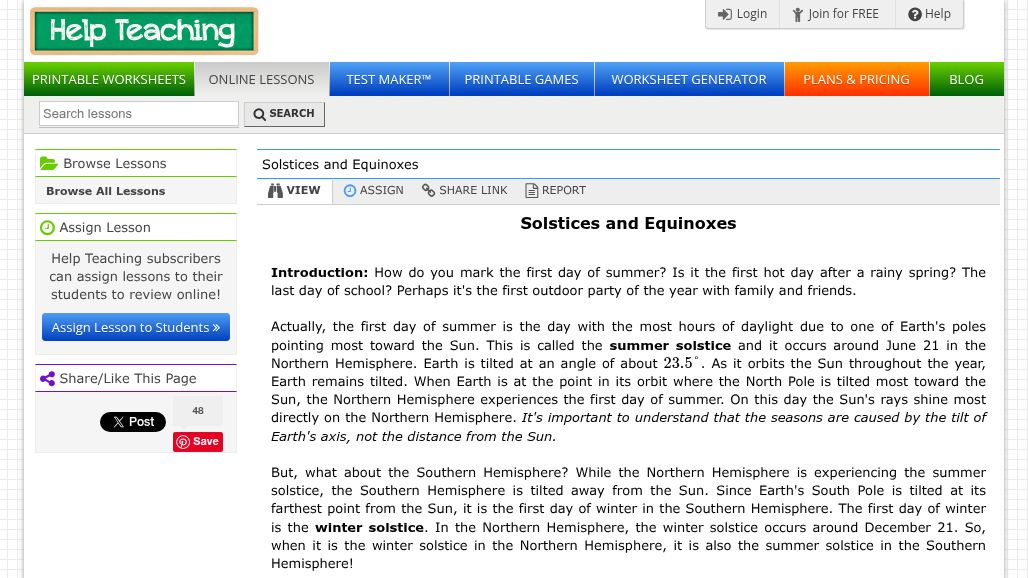
Task: Click Assign Lesson to Students button
Action: (x=136, y=327)
